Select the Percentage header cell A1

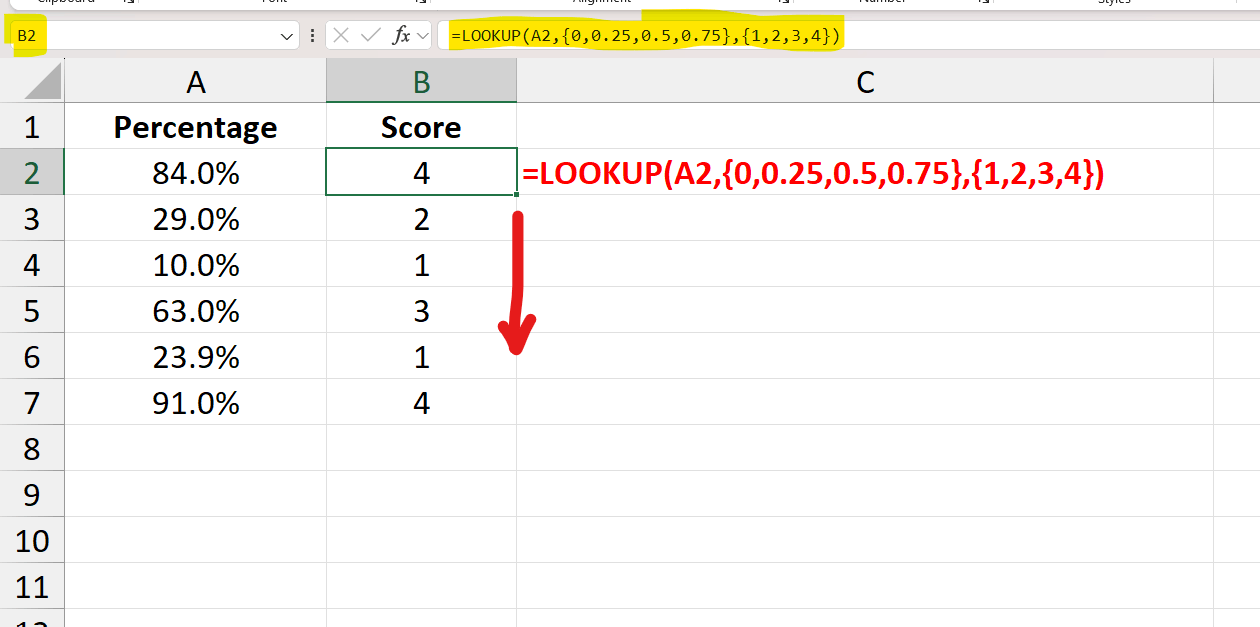196,127
